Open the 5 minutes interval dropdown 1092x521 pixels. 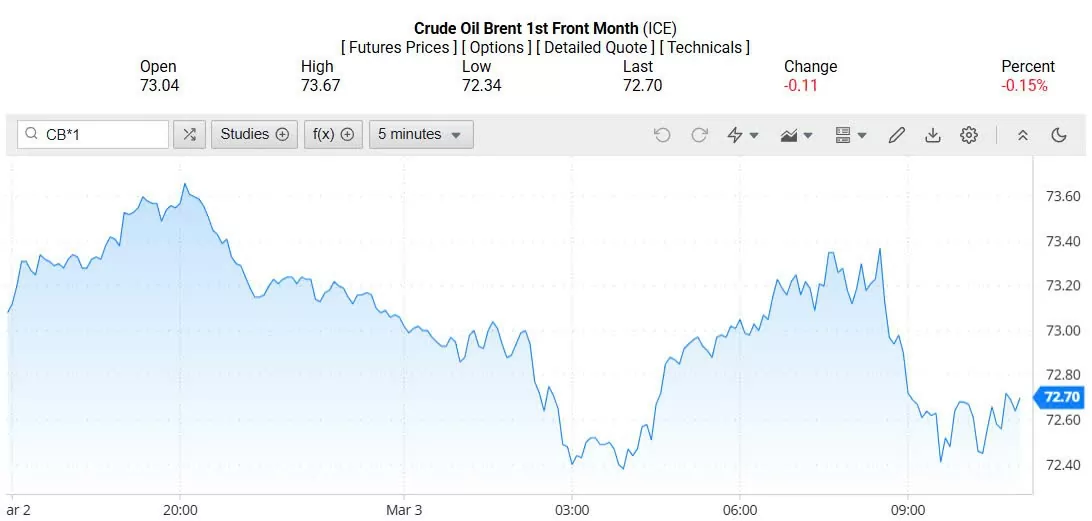(420, 134)
